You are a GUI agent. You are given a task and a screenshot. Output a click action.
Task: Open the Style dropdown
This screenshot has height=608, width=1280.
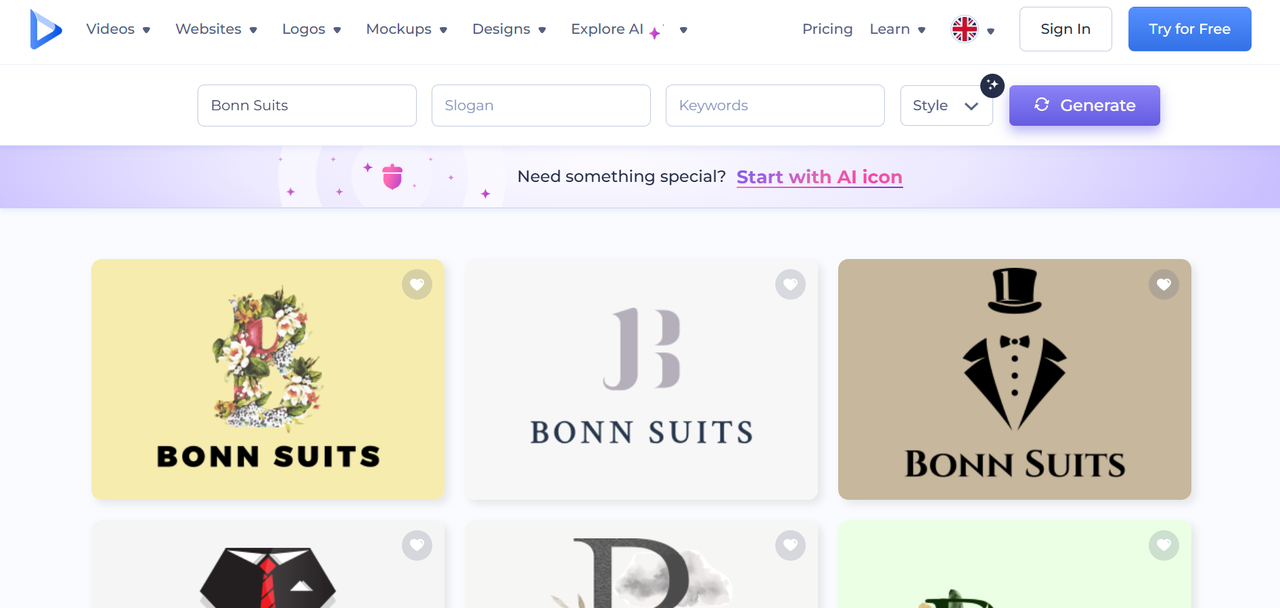point(945,106)
